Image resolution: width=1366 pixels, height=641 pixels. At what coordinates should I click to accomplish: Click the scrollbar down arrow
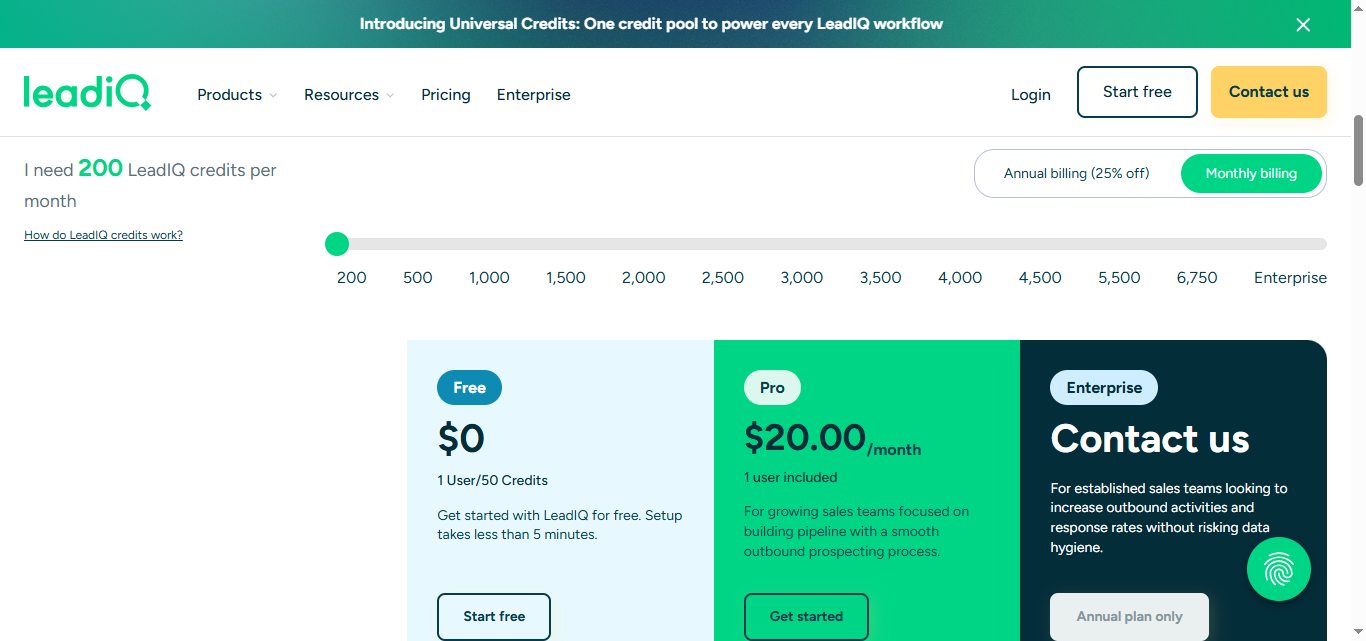1357,632
